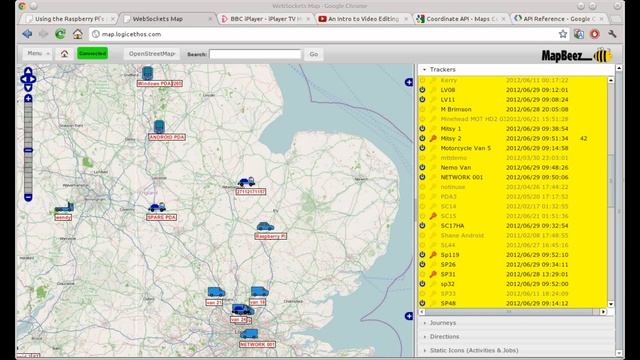Reload the page with the green refresh icon
The width and height of the screenshot is (640, 360).
[60, 34]
